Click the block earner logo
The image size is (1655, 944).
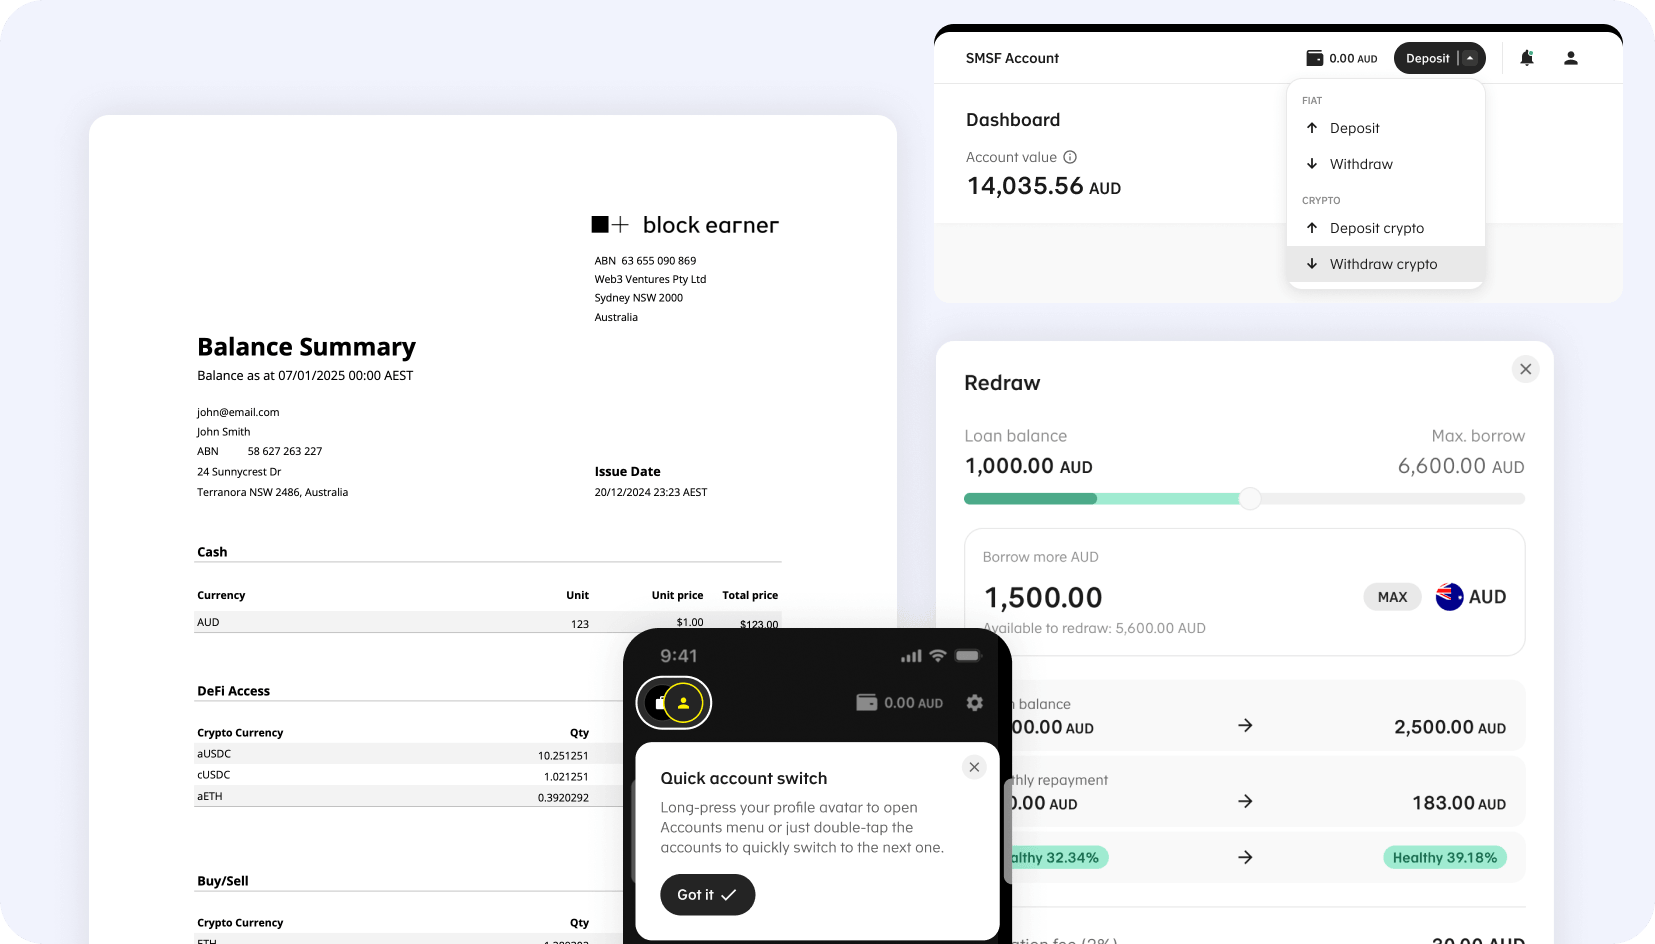click(684, 225)
